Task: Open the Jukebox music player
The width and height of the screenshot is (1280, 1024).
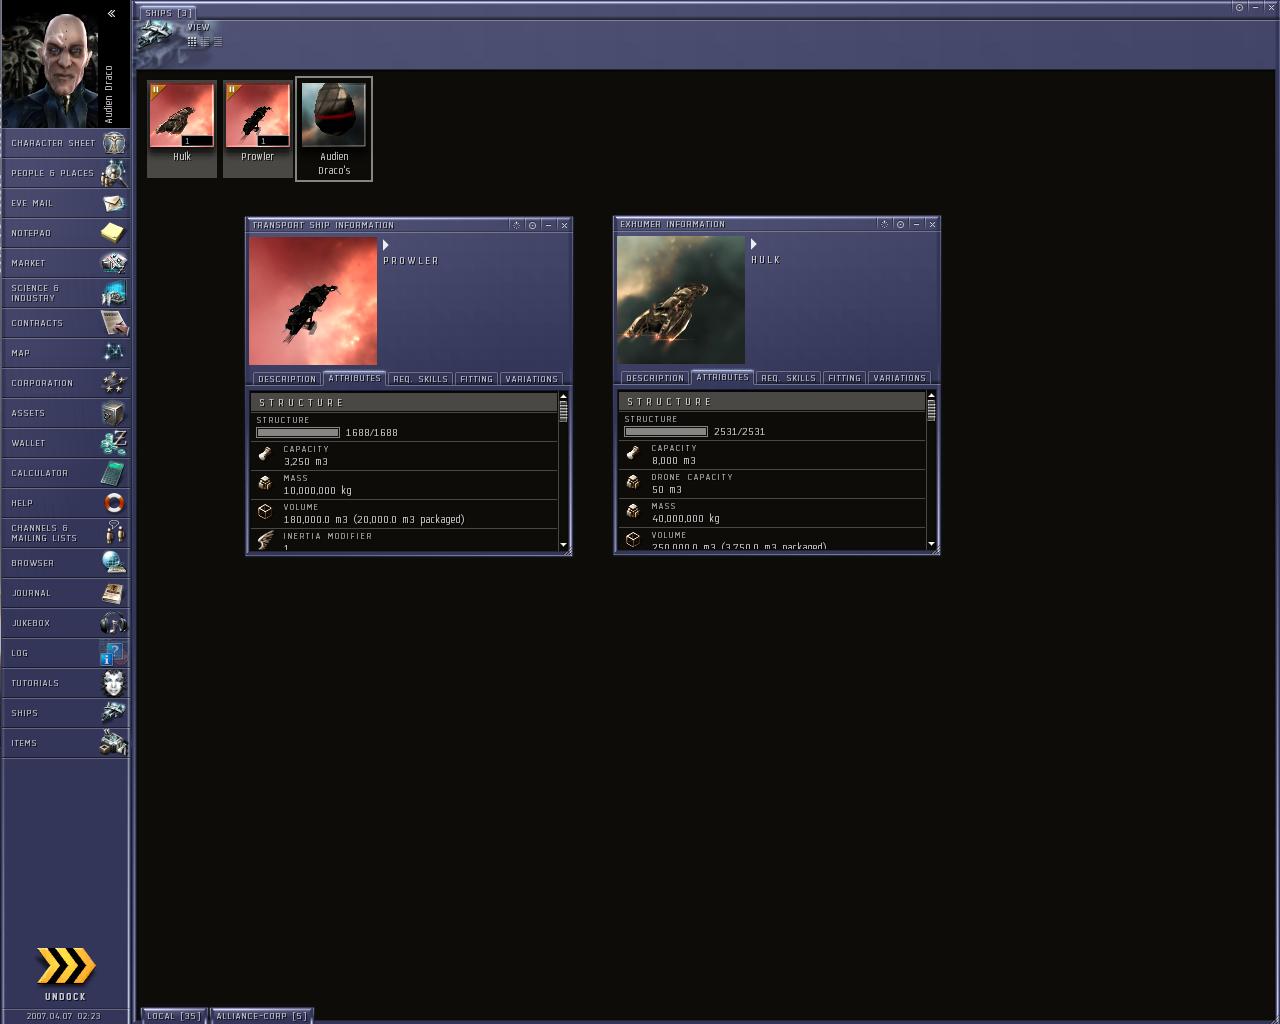Action: tap(65, 623)
